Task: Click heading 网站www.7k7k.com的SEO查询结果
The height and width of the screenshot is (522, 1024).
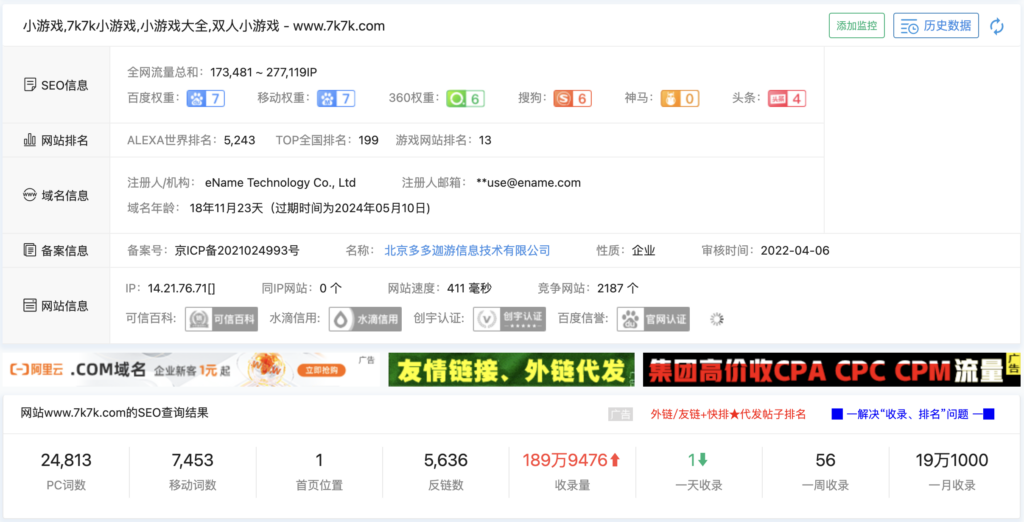Action: point(115,413)
